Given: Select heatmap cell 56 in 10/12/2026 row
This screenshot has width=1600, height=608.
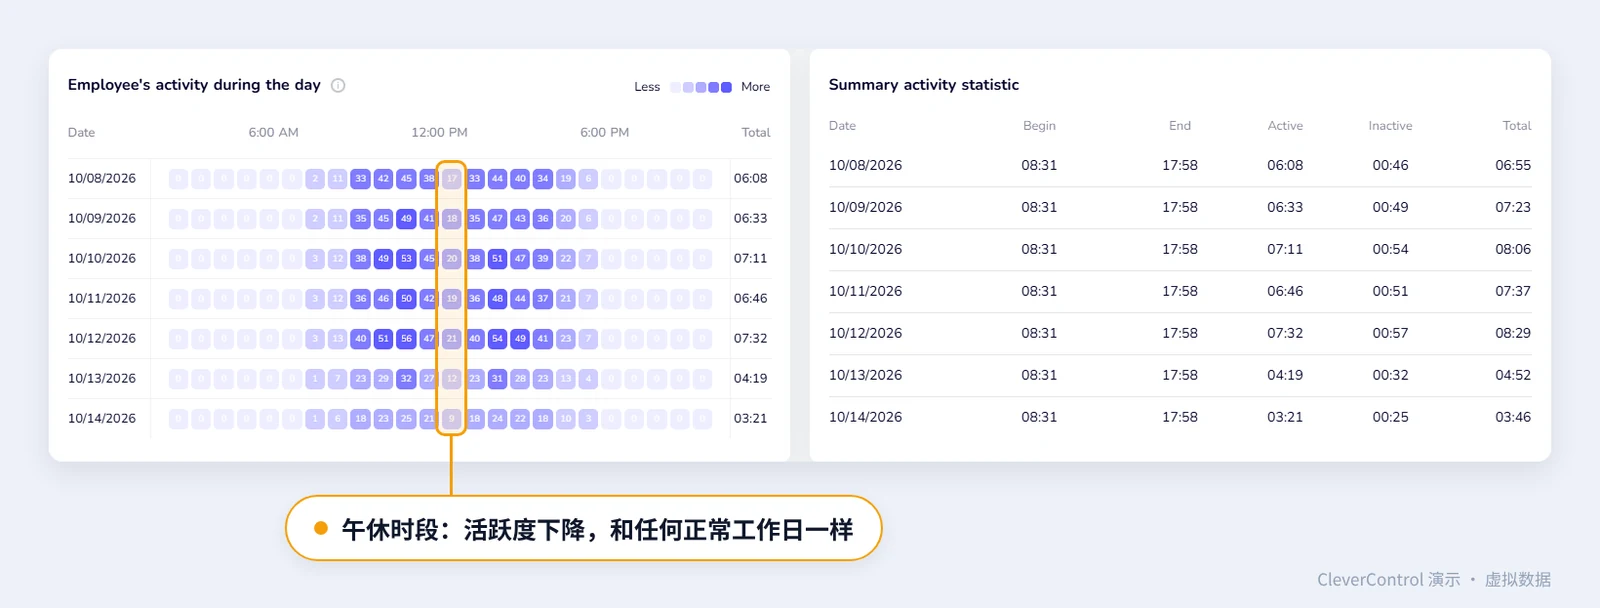Looking at the screenshot, I should (x=406, y=339).
